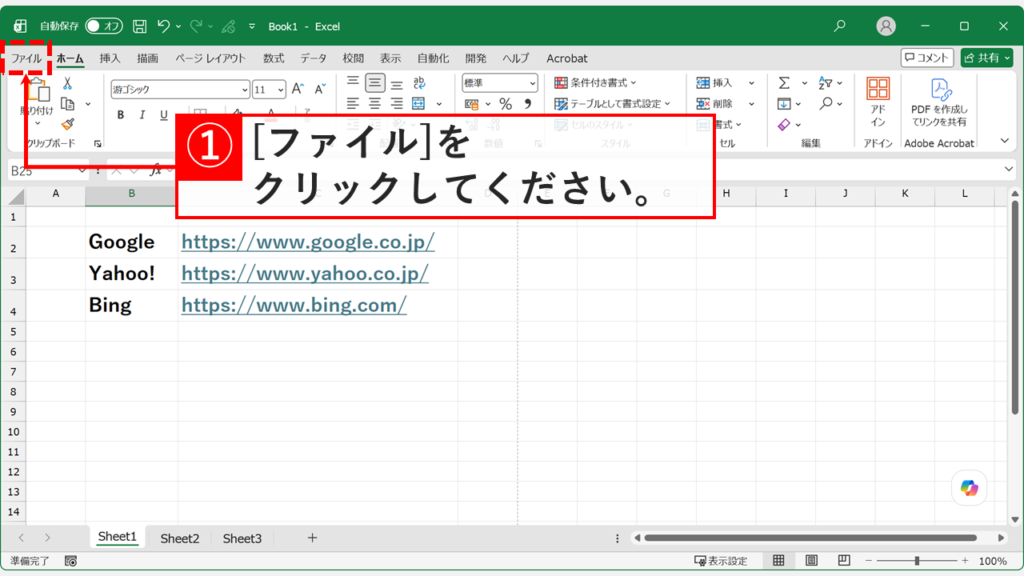Click the Copy icon in clipboard group

(67, 104)
